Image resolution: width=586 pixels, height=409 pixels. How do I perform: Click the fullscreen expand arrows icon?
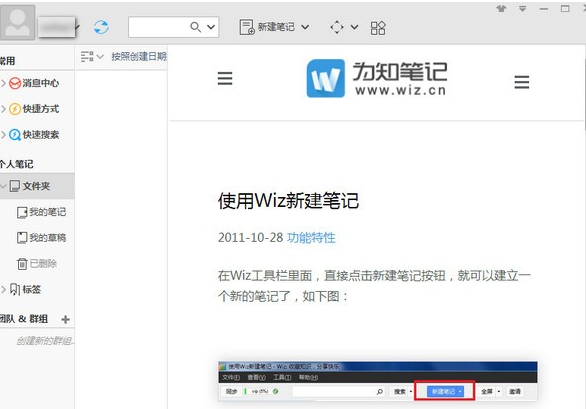coord(337,27)
